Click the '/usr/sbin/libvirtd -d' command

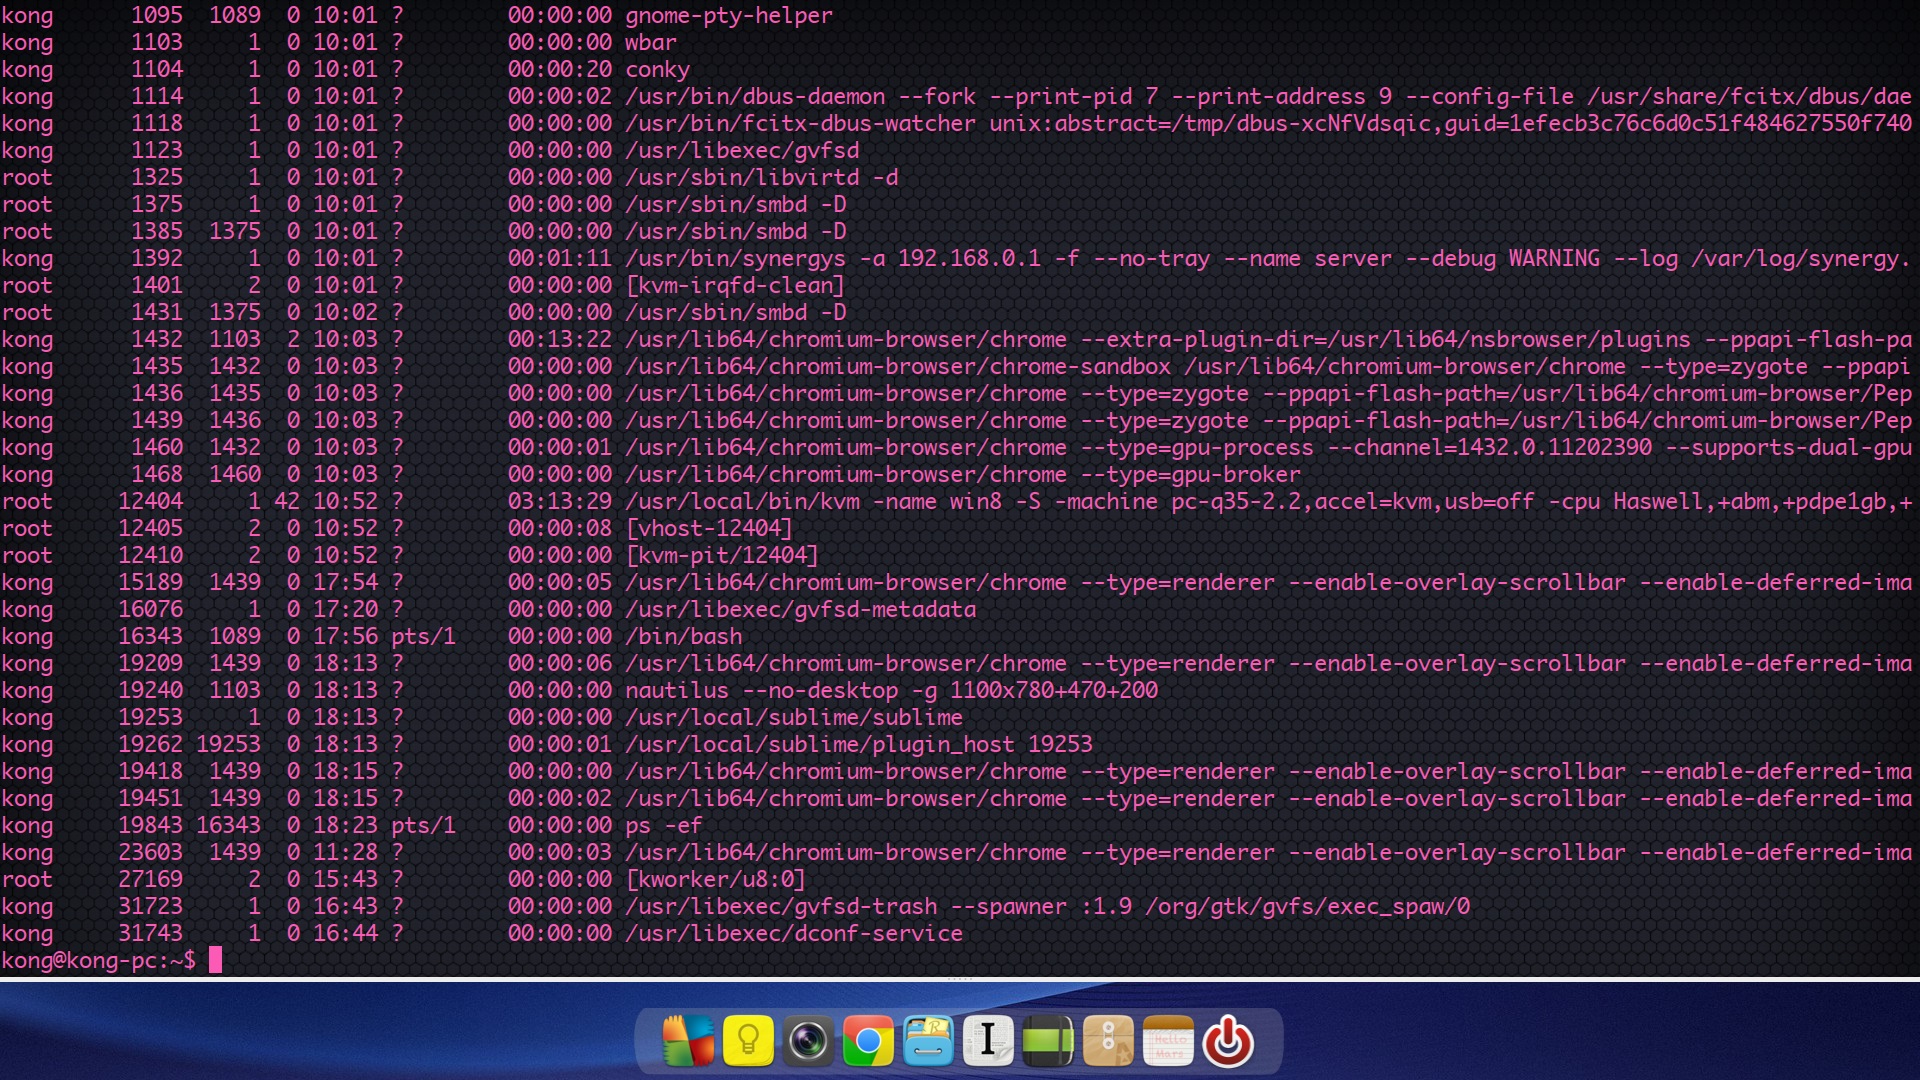pyautogui.click(x=762, y=177)
